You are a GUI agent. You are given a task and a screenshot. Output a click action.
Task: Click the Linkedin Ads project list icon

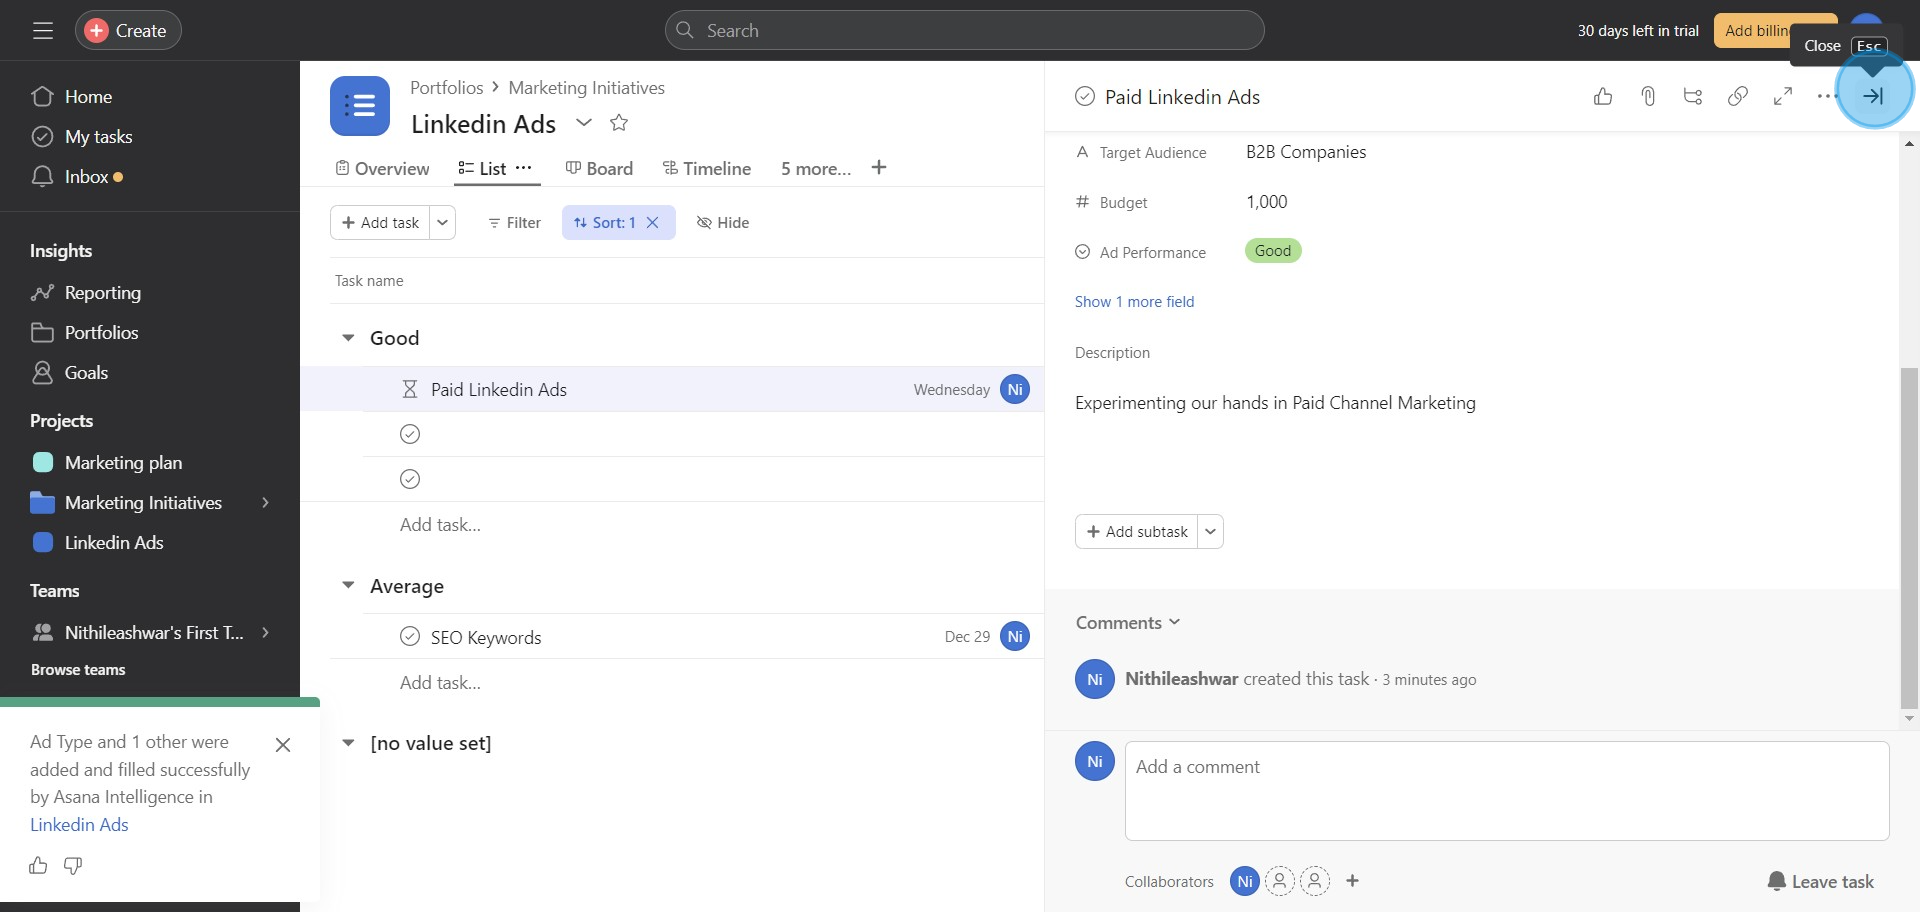pyautogui.click(x=360, y=106)
